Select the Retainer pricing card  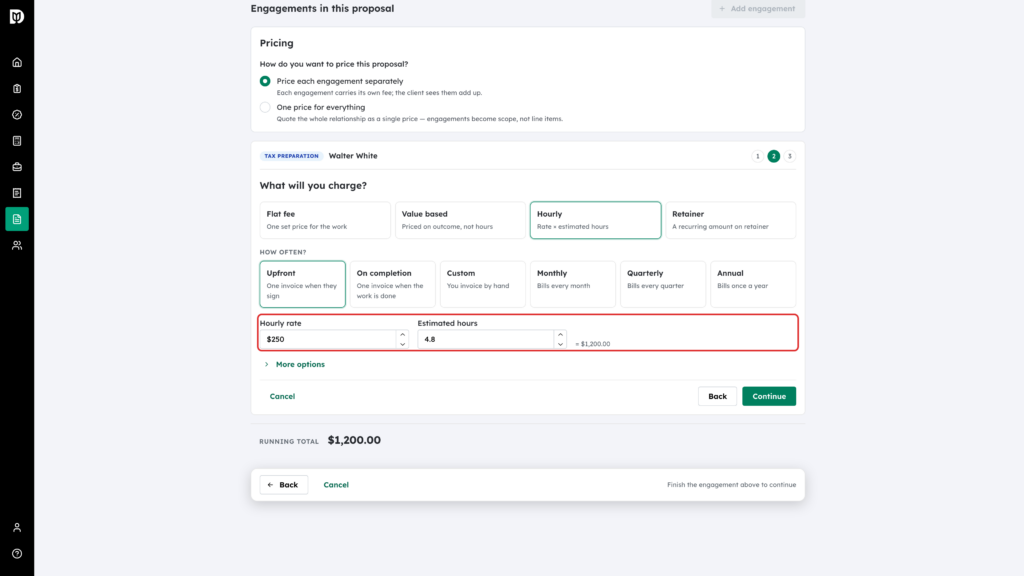(x=731, y=220)
